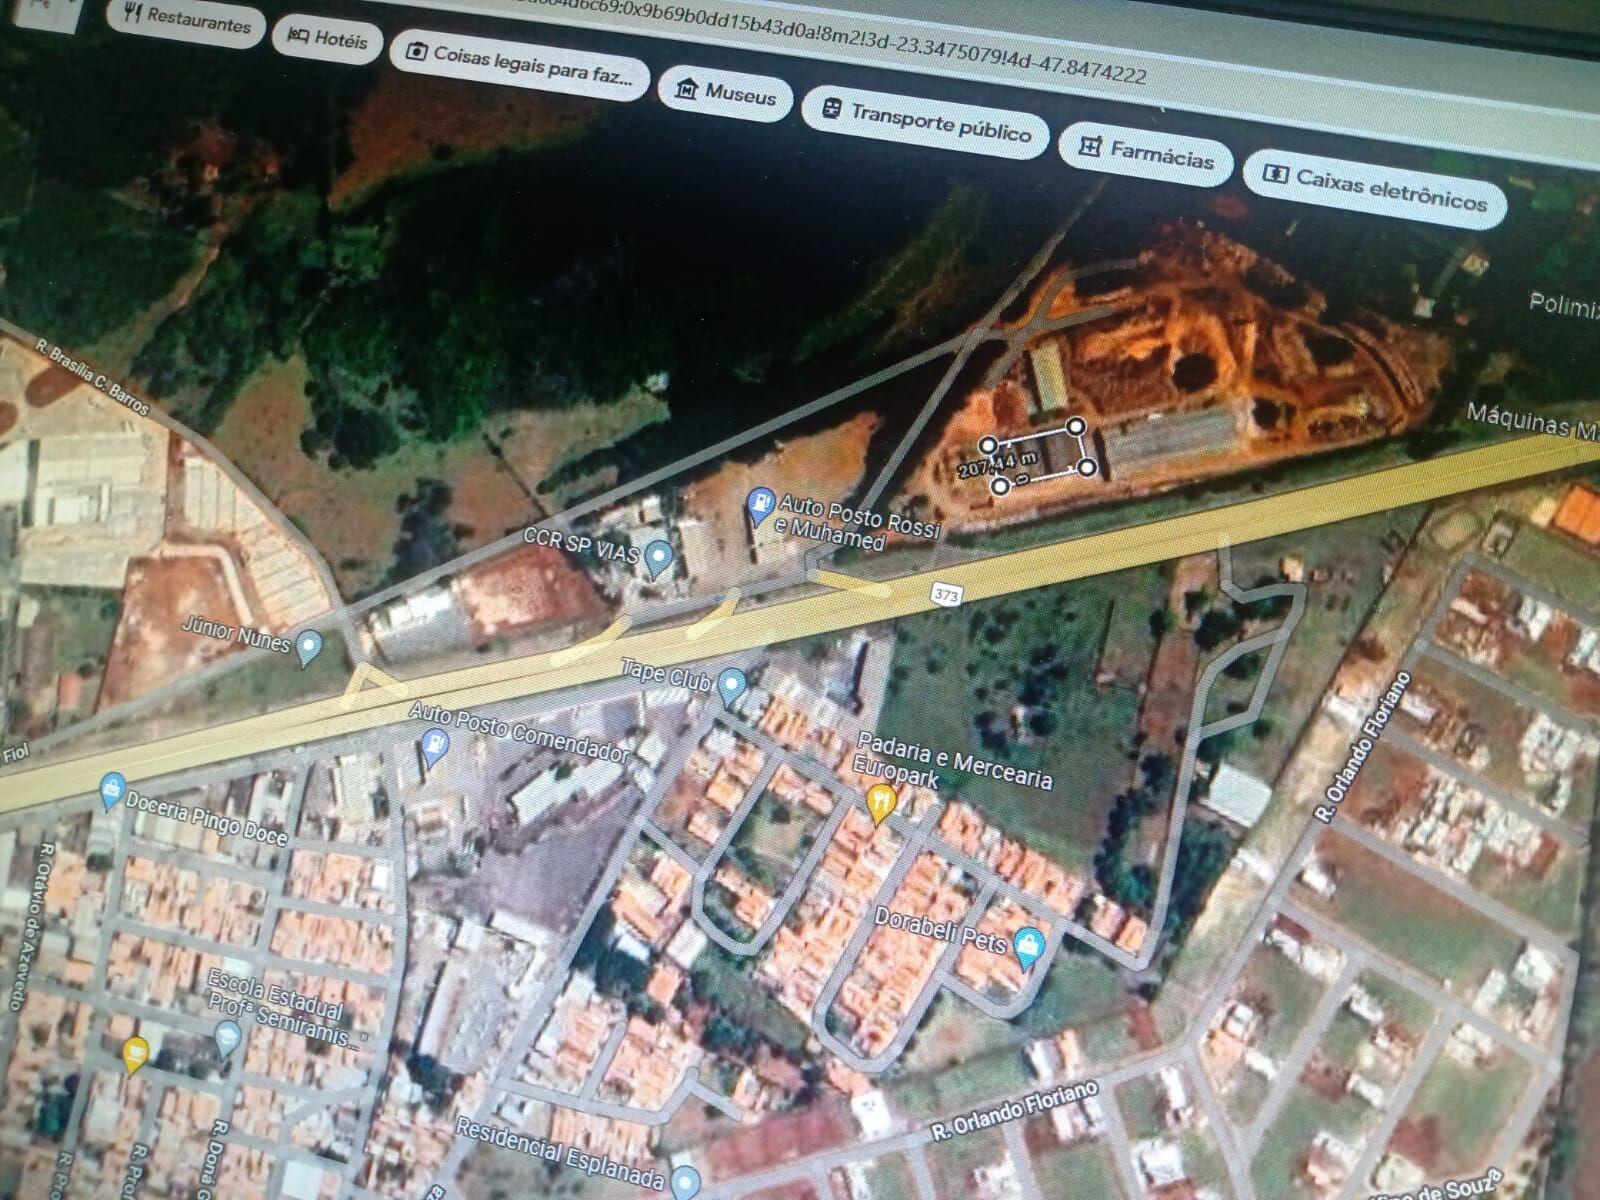This screenshot has height=1200, width=1600.
Task: Click the measurement point at the rectangle's top-right corner
Action: (1075, 427)
